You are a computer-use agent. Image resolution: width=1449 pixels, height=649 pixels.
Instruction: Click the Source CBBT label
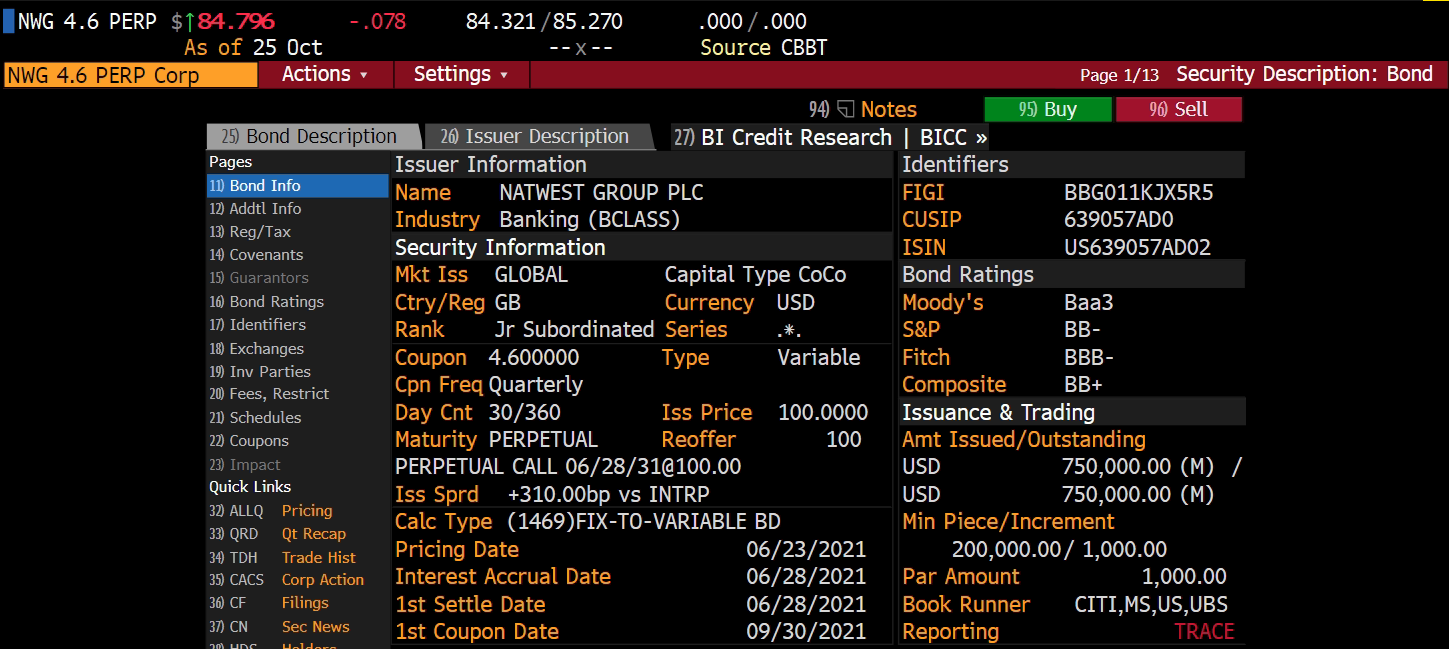764,48
